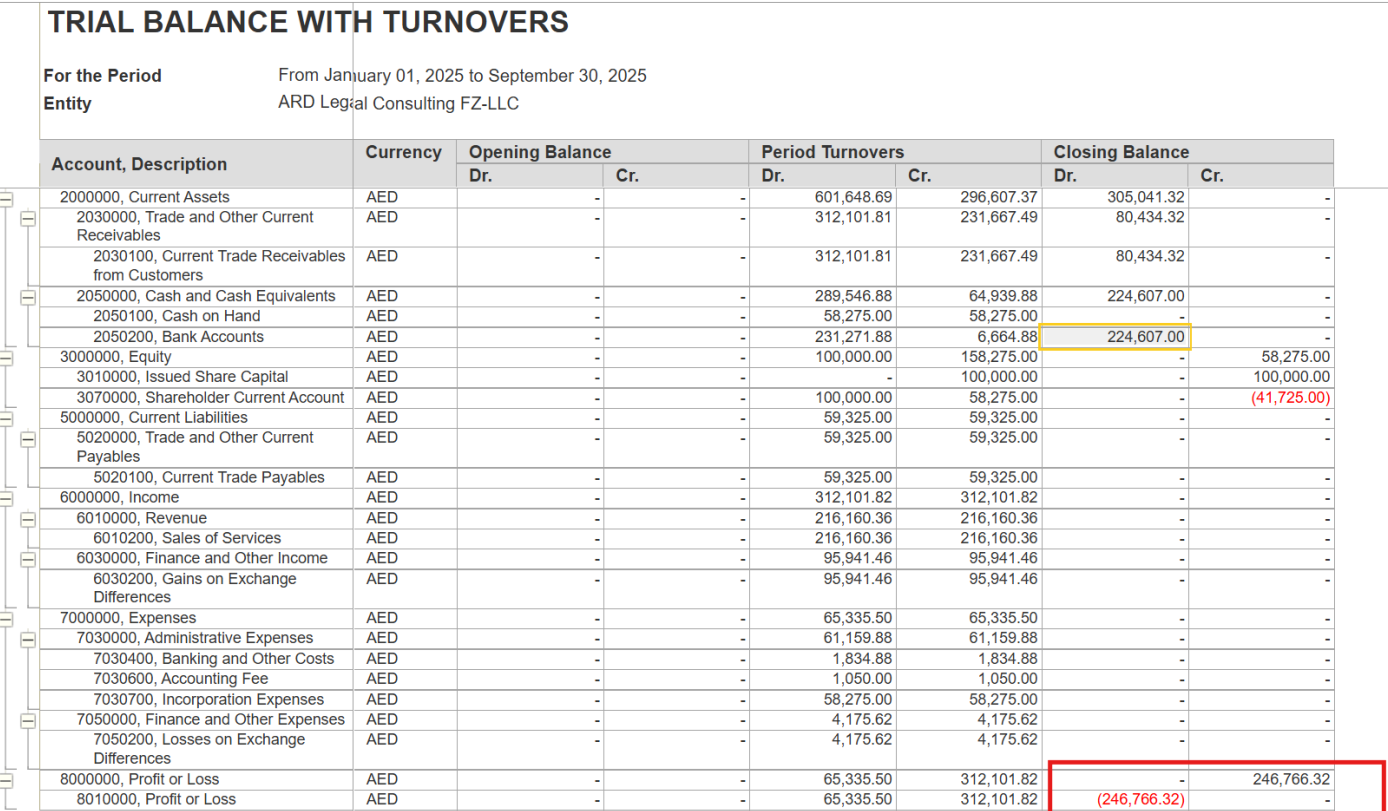The width and height of the screenshot is (1388, 811).
Task: Select the highlighted Bank Accounts closing balance cell
Action: click(x=1115, y=337)
